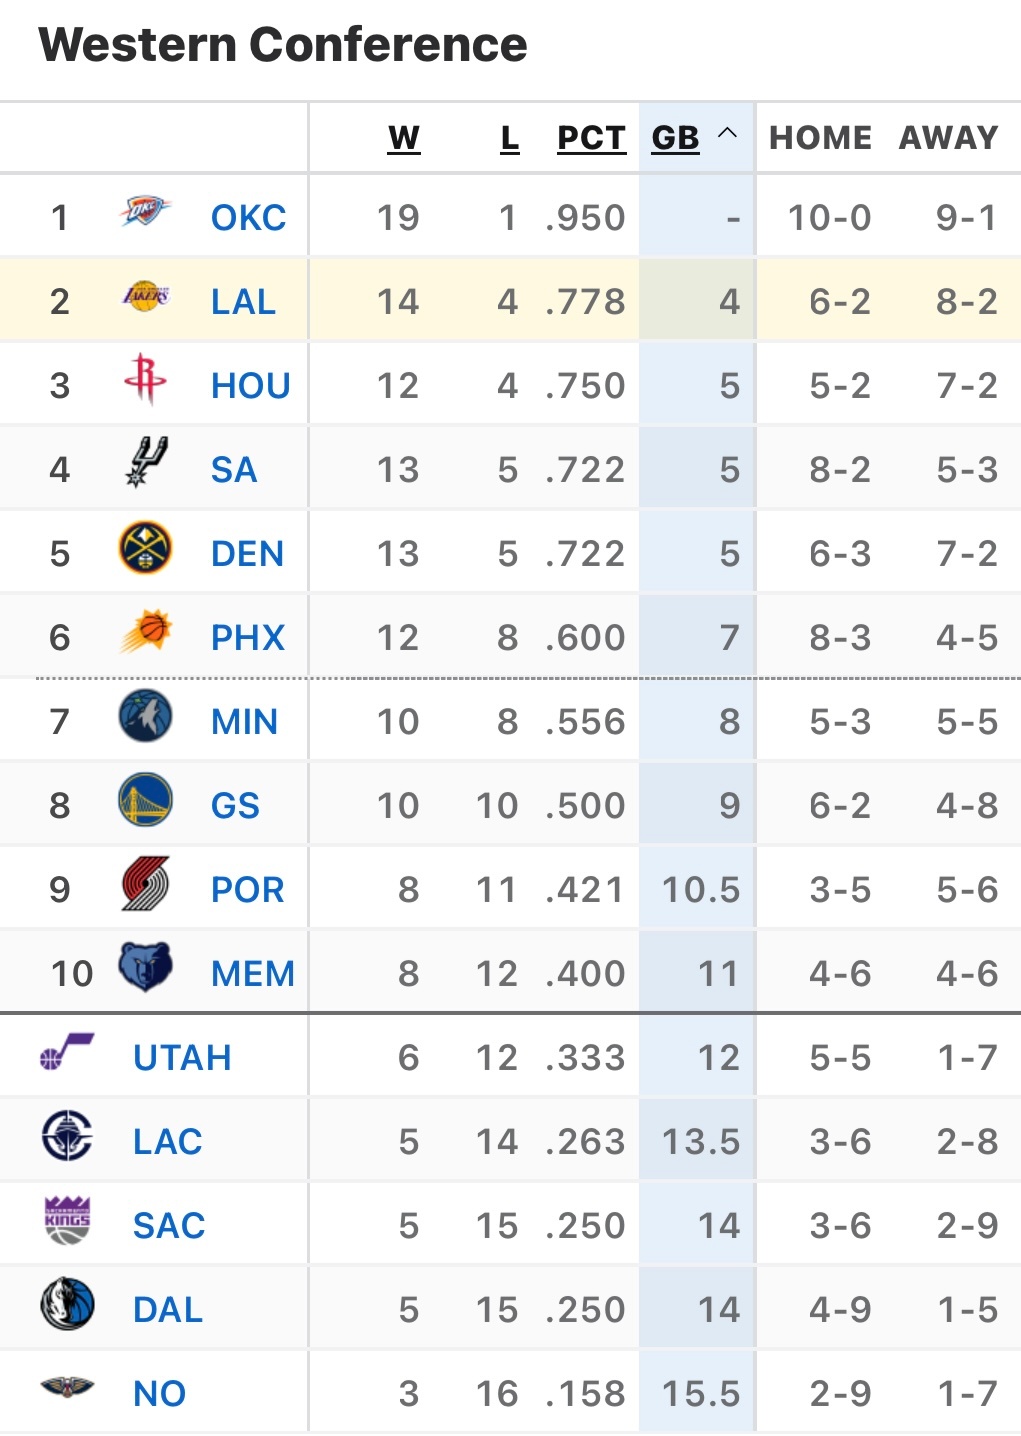Open the Memphis Grizzlies logo
The image size is (1021, 1436).
coord(145,967)
